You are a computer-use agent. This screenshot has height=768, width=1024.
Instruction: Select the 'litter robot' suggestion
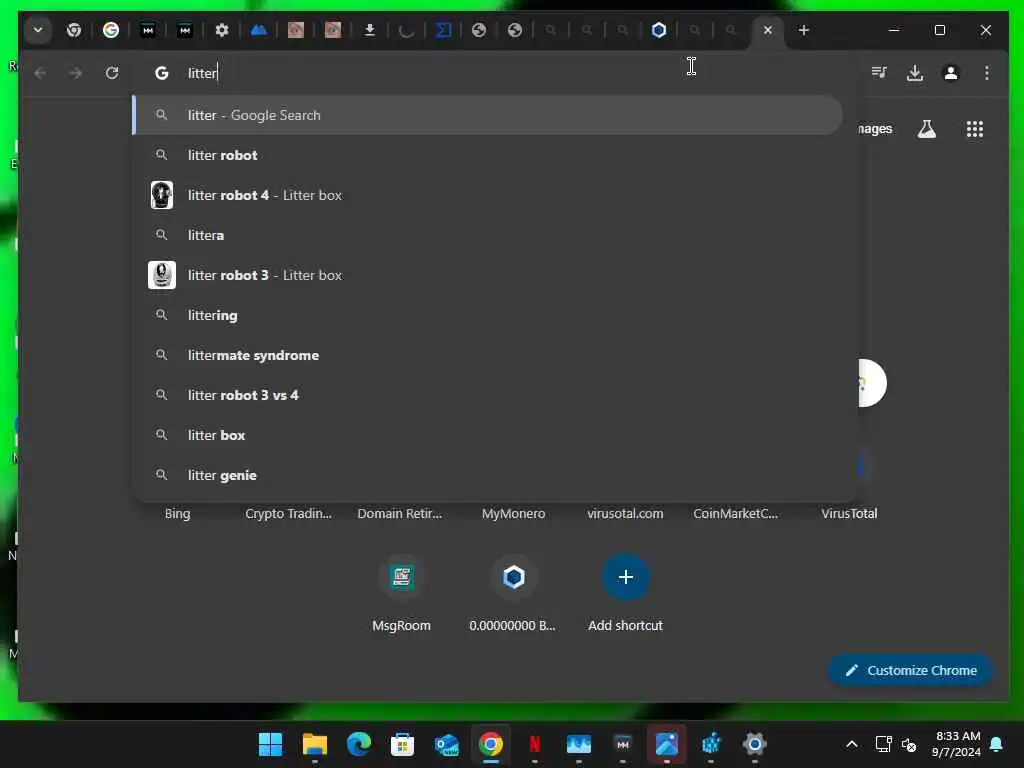[x=487, y=155]
